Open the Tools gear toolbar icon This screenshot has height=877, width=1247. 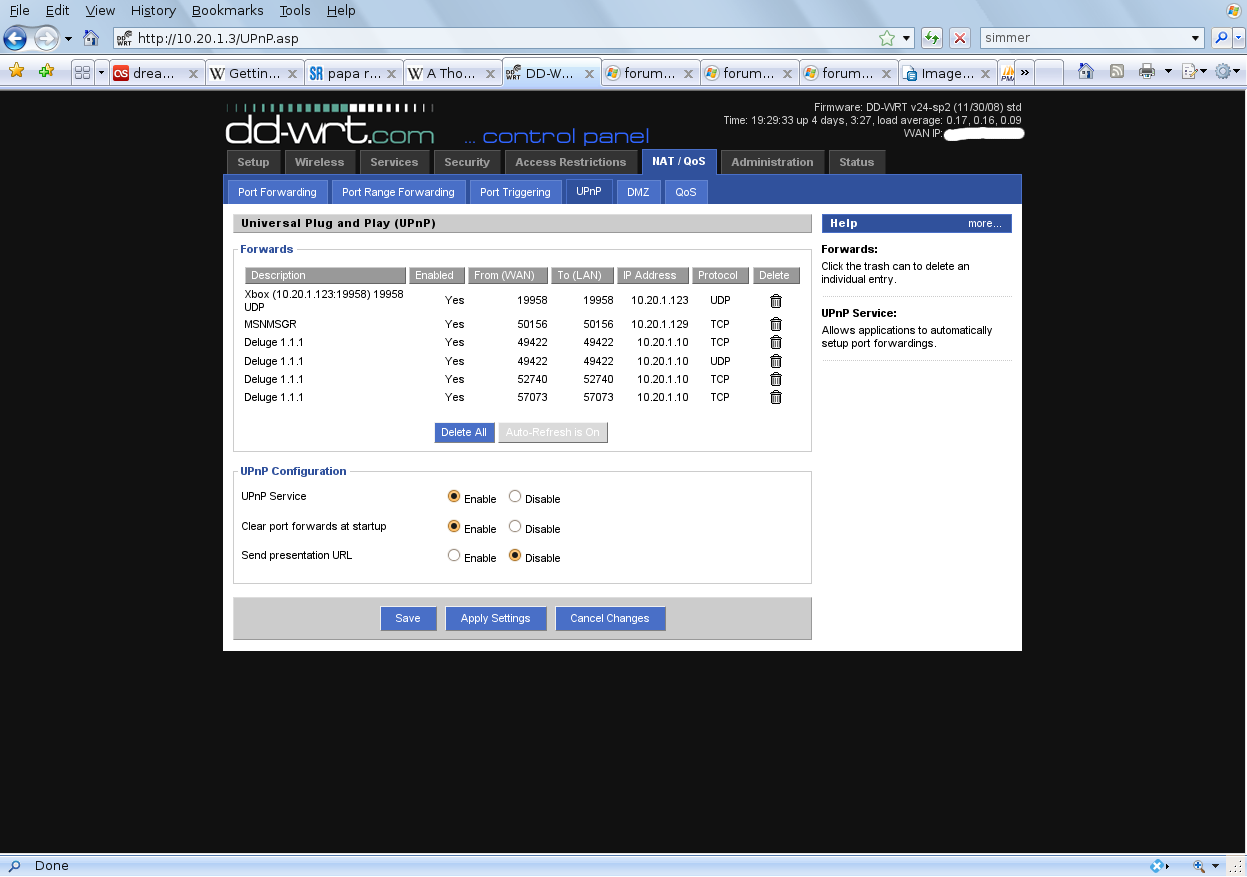[x=1226, y=72]
